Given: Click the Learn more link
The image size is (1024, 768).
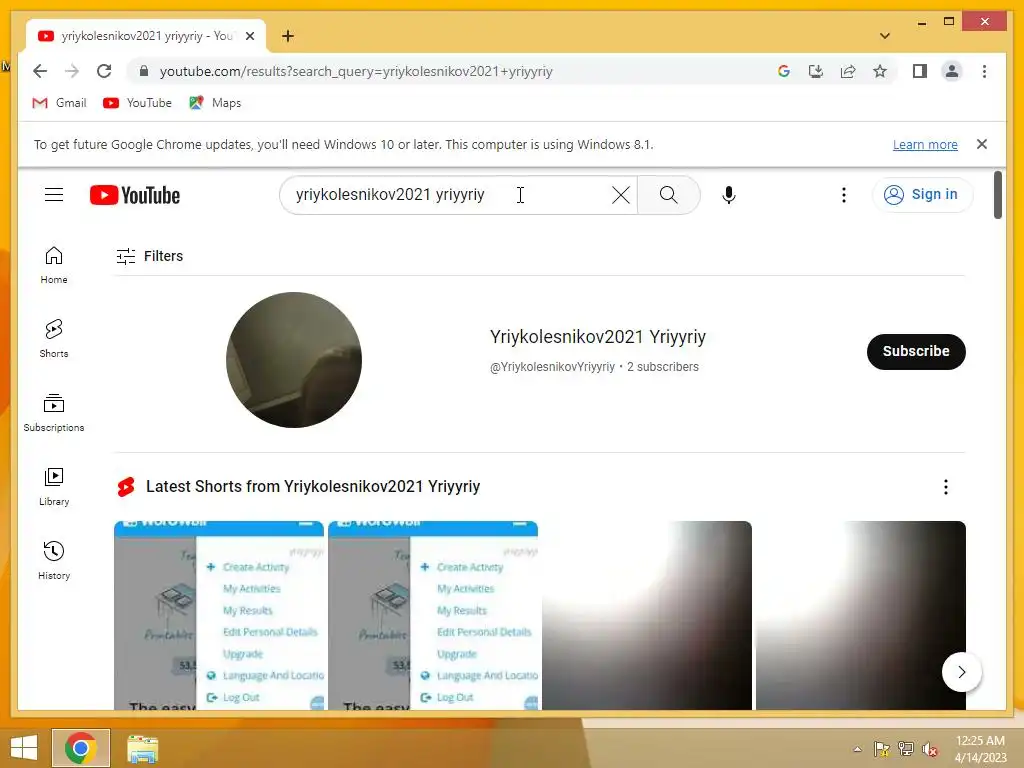Looking at the screenshot, I should 925,144.
